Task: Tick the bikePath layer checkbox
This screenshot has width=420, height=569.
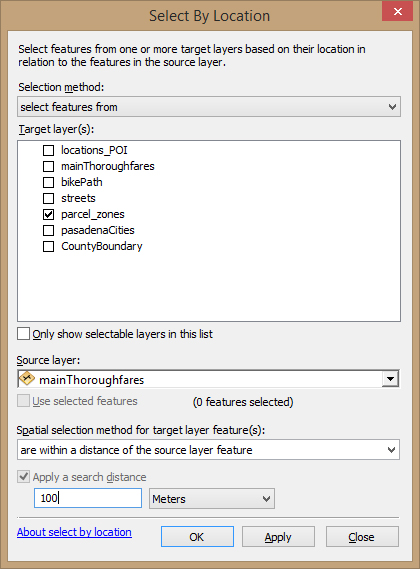Action: (48, 182)
